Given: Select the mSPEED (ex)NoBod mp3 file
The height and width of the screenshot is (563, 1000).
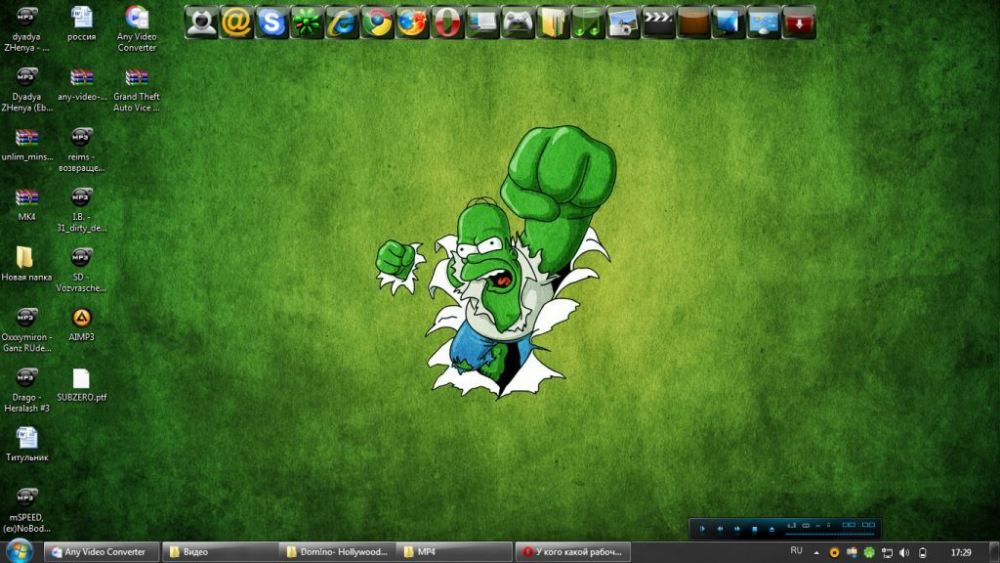Looking at the screenshot, I should (26, 510).
